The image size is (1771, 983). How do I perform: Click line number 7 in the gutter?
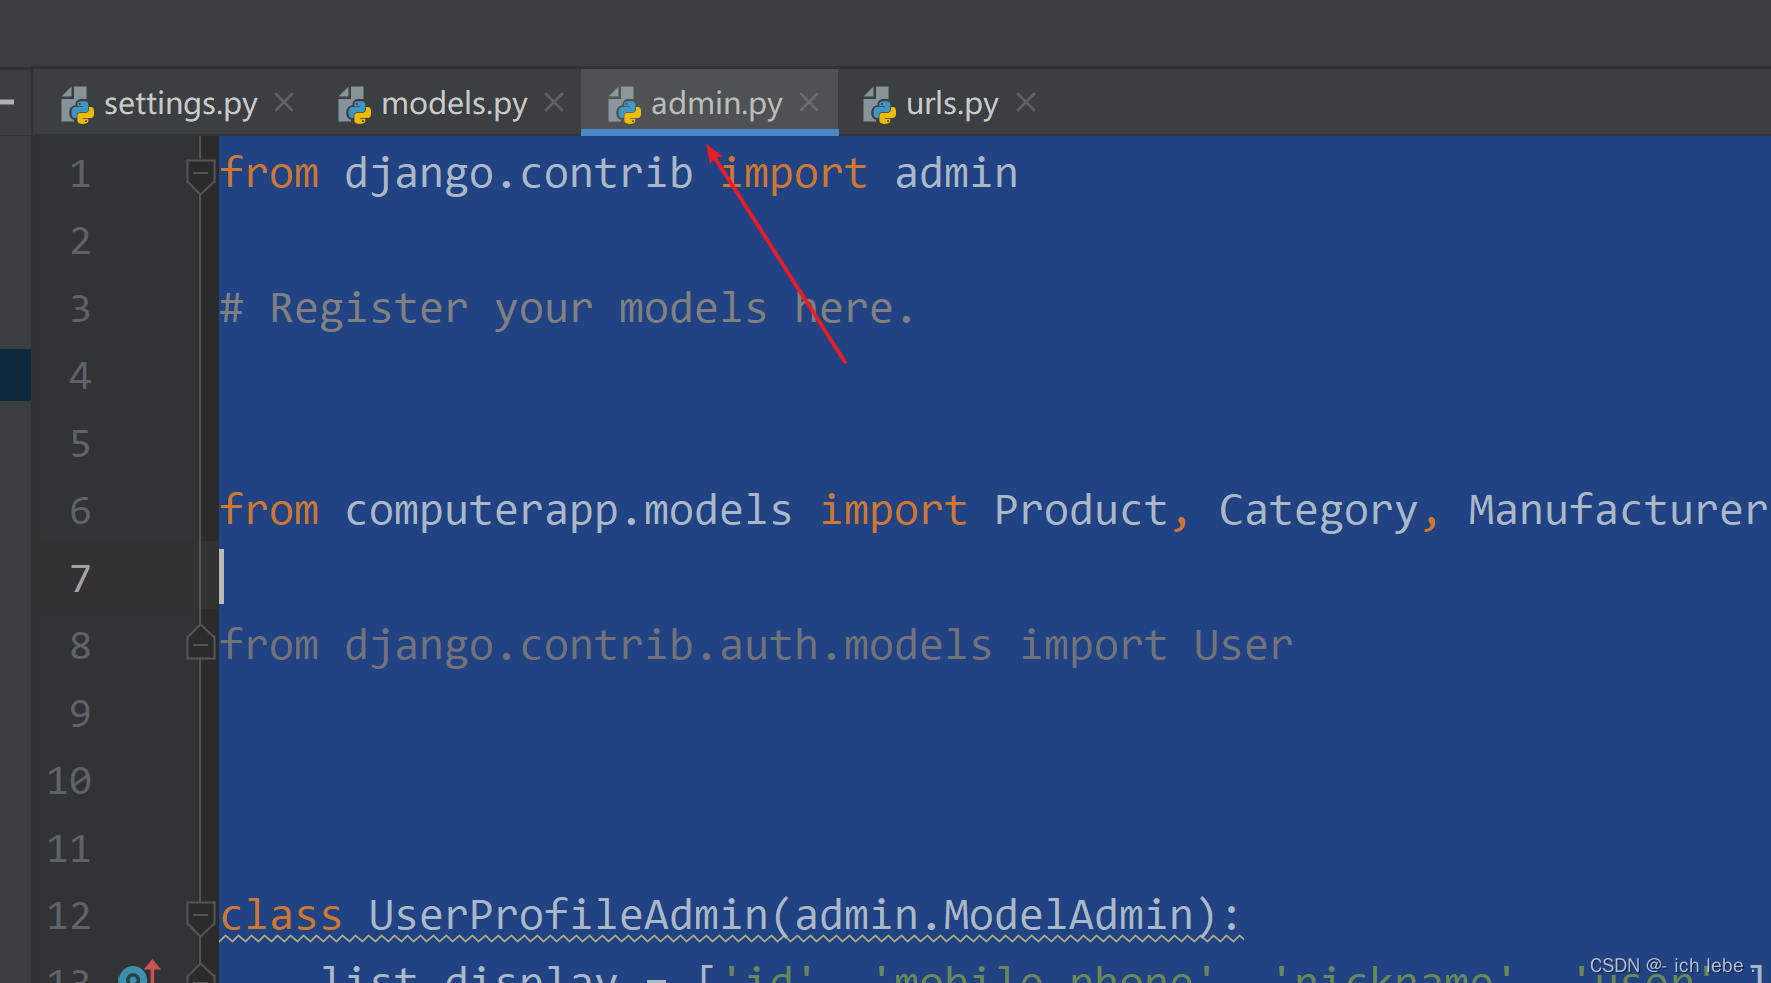coord(80,579)
